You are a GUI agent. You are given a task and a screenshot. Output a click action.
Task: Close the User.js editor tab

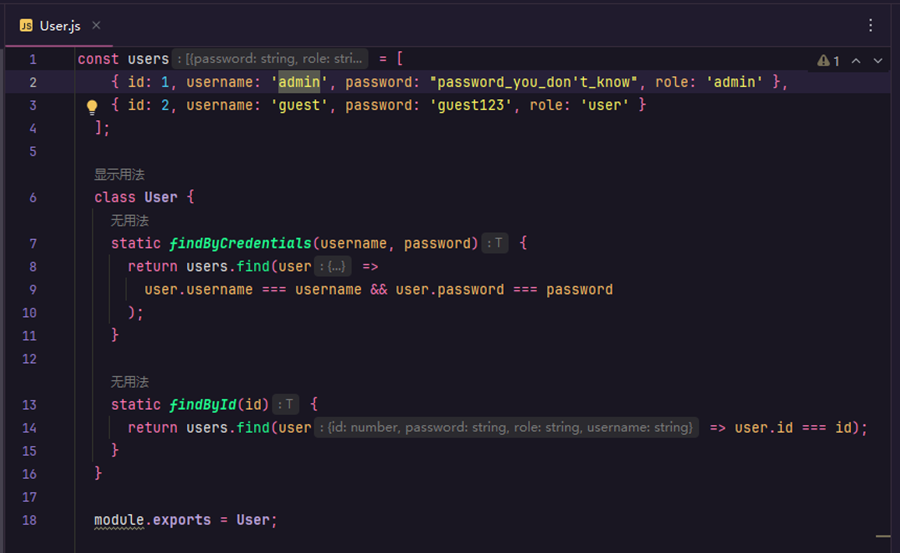pos(96,26)
